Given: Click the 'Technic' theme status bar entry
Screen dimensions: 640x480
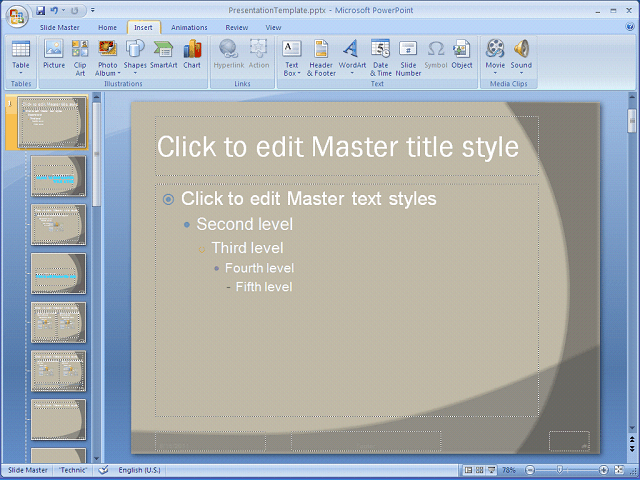Looking at the screenshot, I should 73,470.
